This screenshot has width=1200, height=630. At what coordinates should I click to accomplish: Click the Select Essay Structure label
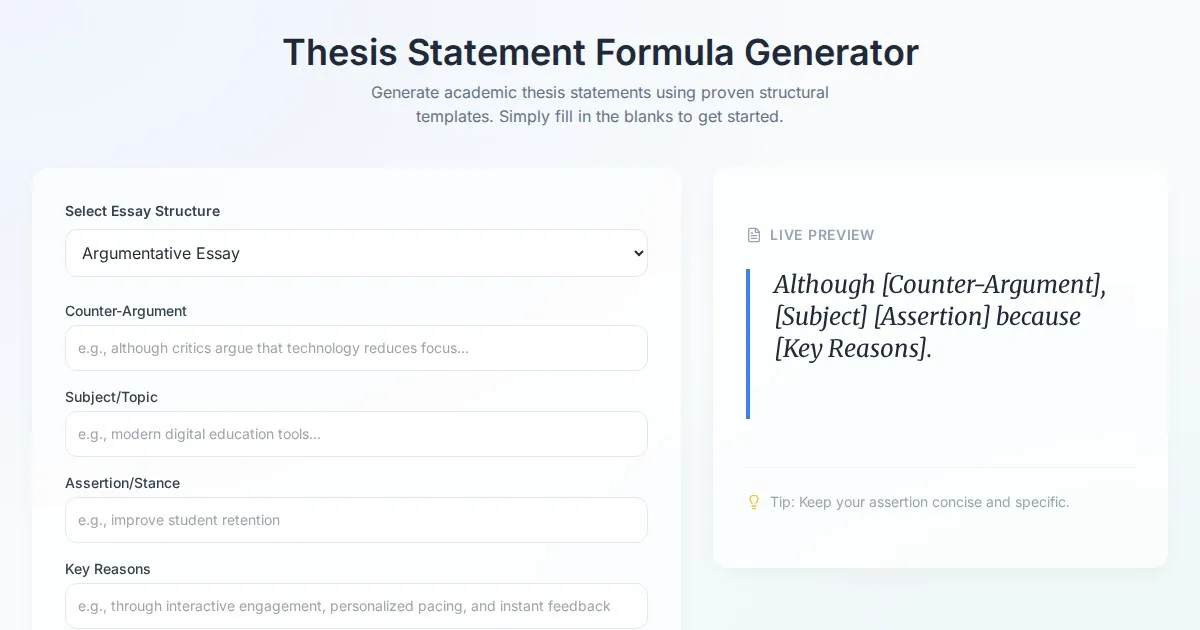(x=142, y=211)
